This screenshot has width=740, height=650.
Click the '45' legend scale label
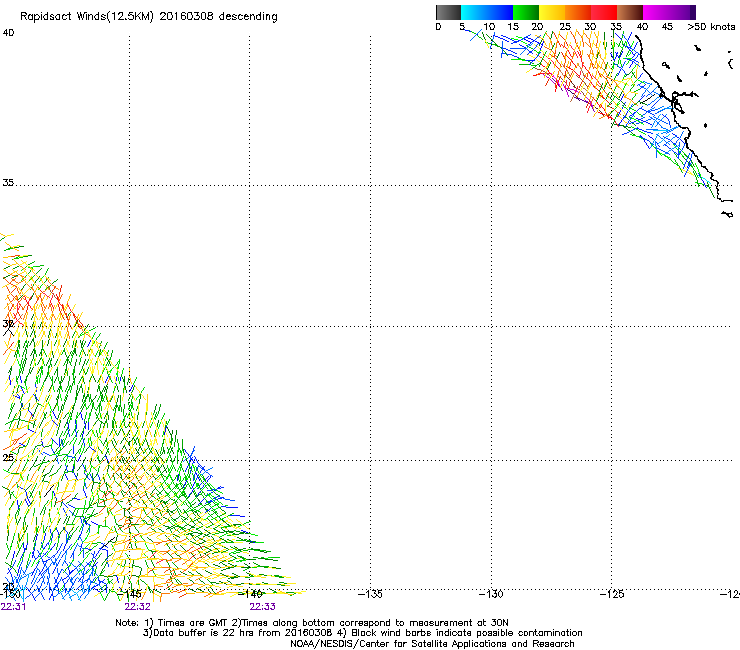pyautogui.click(x=667, y=27)
